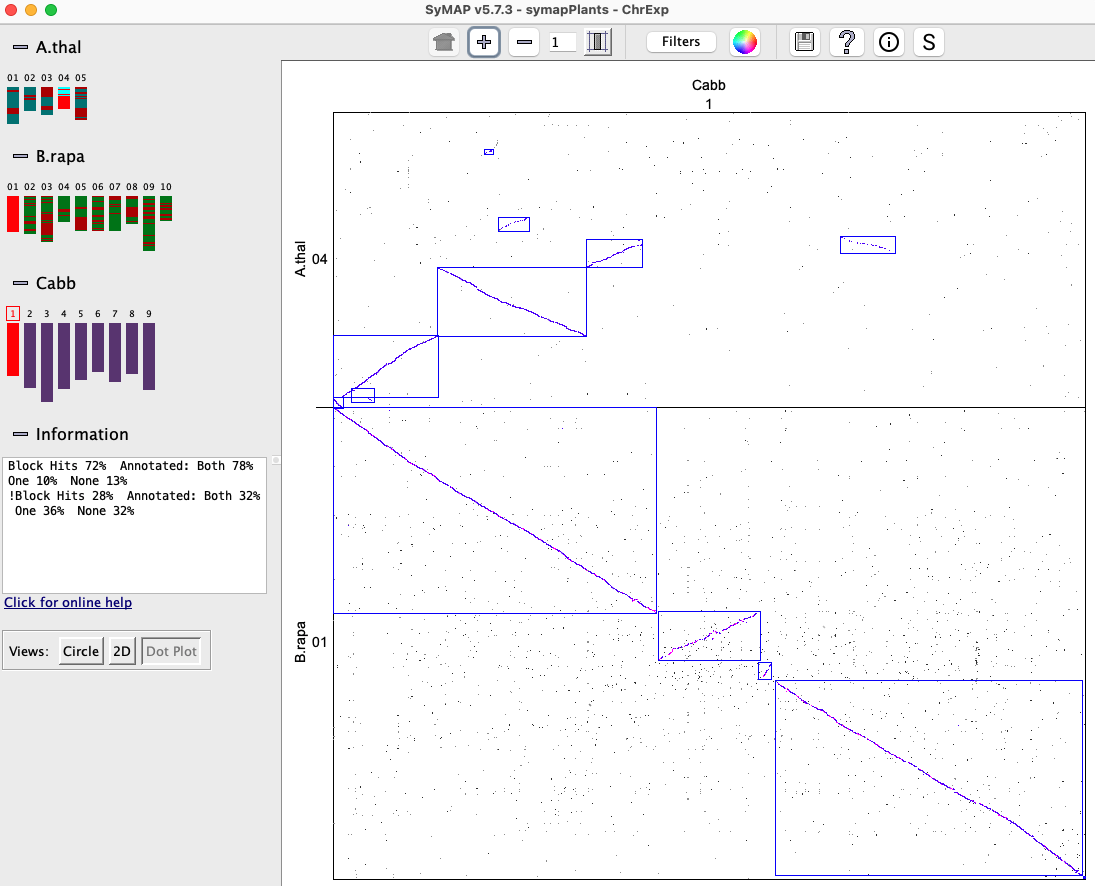Screen dimensions: 1095x886
Task: Toggle B.rapa chromosome 01 selection
Action: [13, 213]
